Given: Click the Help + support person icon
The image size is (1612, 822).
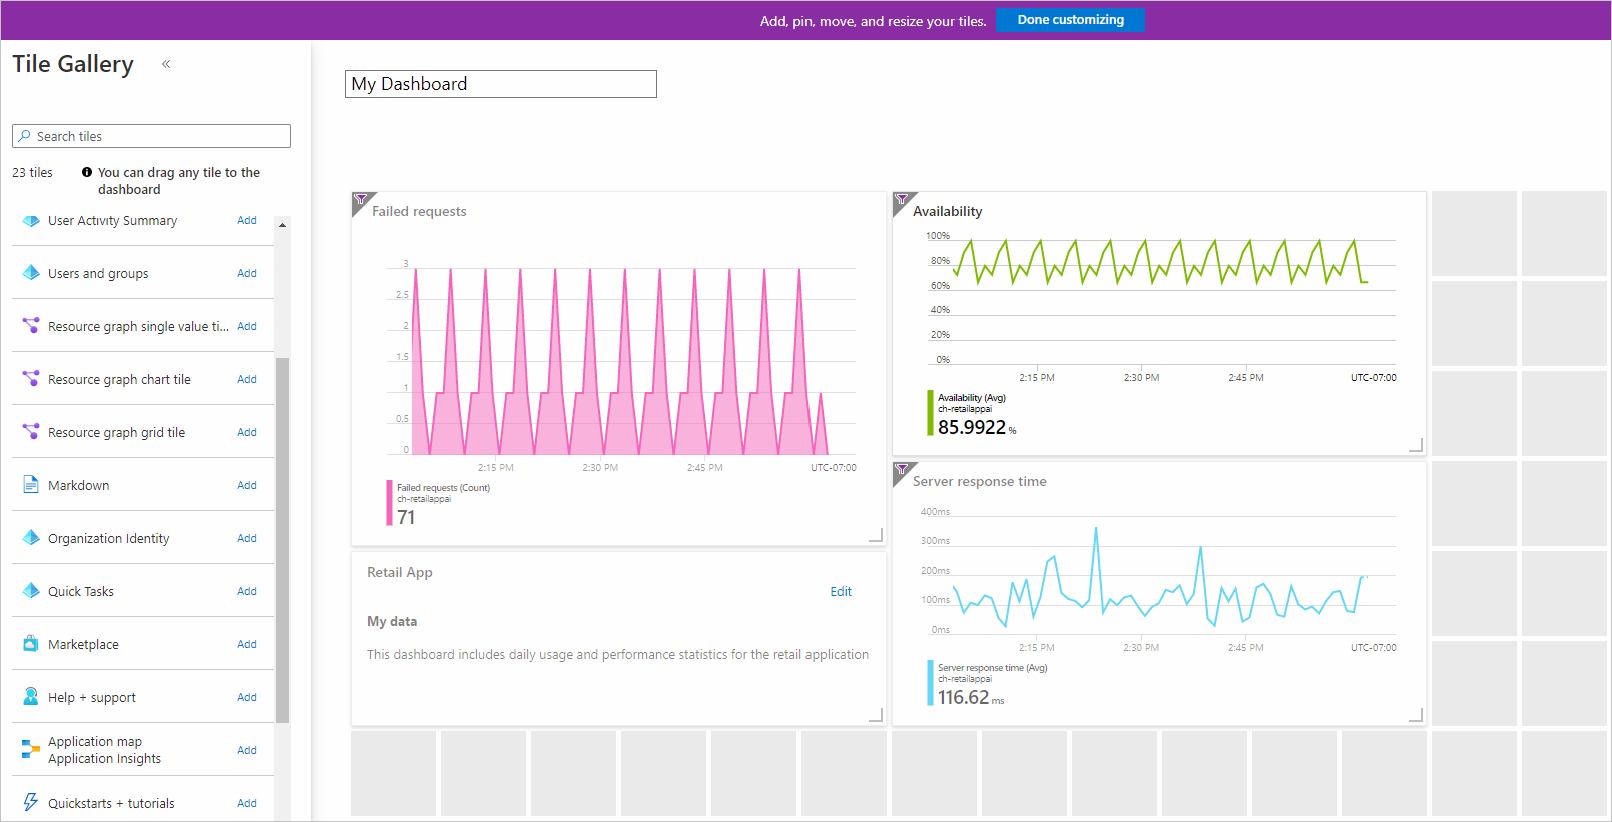Looking at the screenshot, I should pyautogui.click(x=30, y=697).
